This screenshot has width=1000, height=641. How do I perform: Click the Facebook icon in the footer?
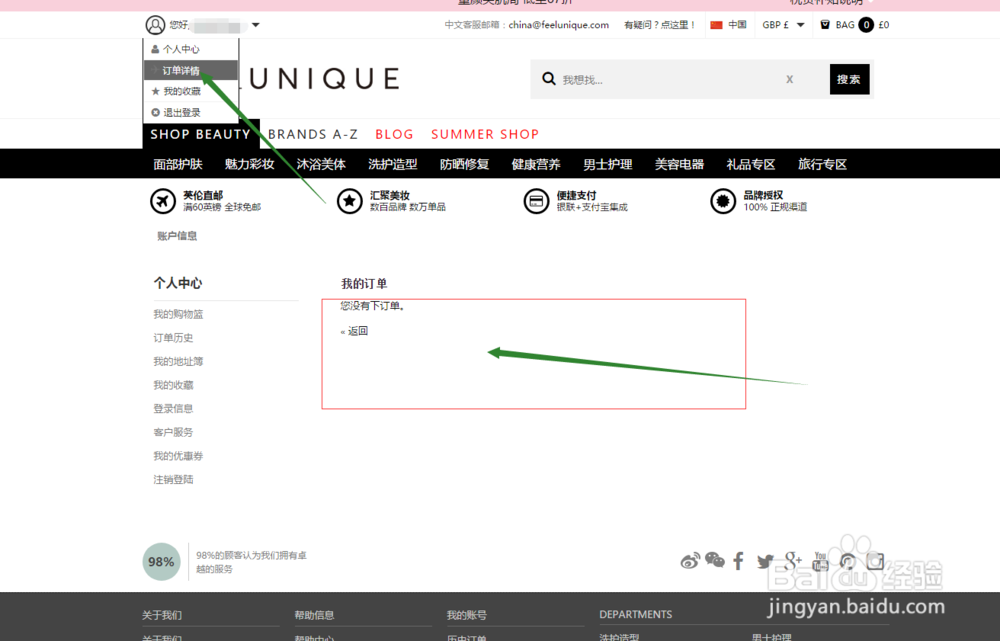coord(738,561)
